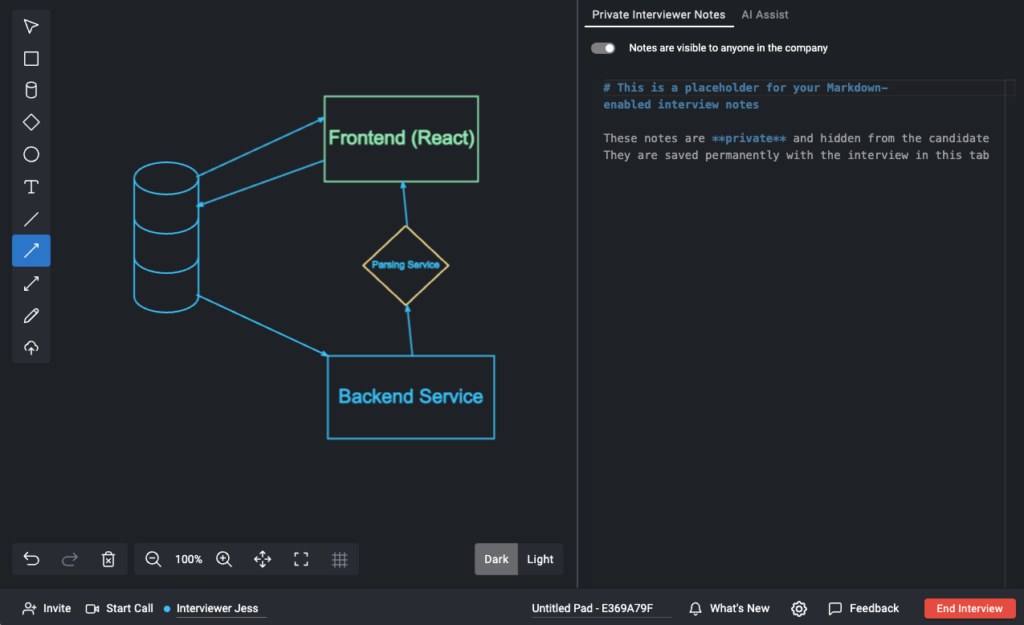
Task: Toggle notes visibility to company switch
Action: [x=603, y=48]
